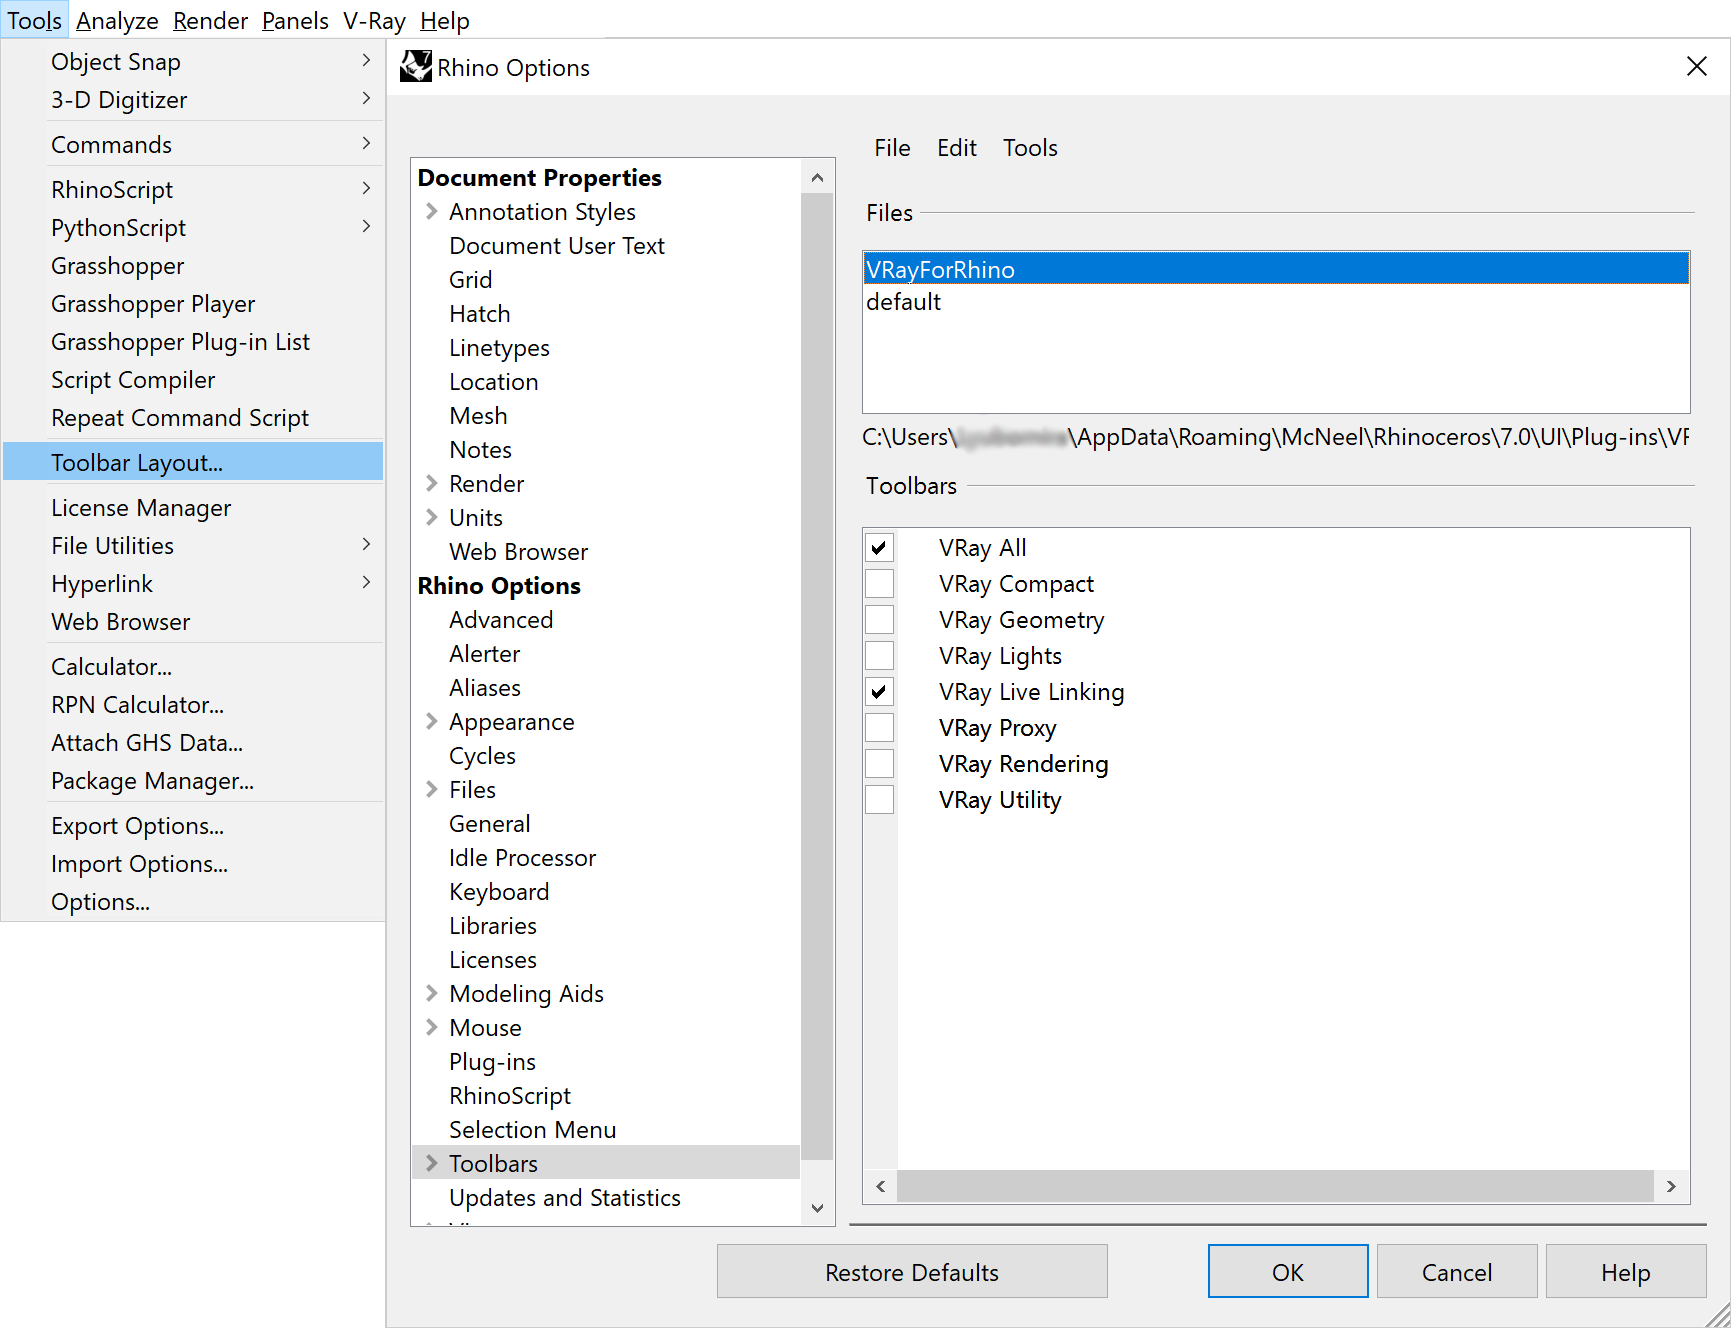This screenshot has width=1731, height=1328.
Task: Open the V-Ray menu
Action: tap(374, 20)
